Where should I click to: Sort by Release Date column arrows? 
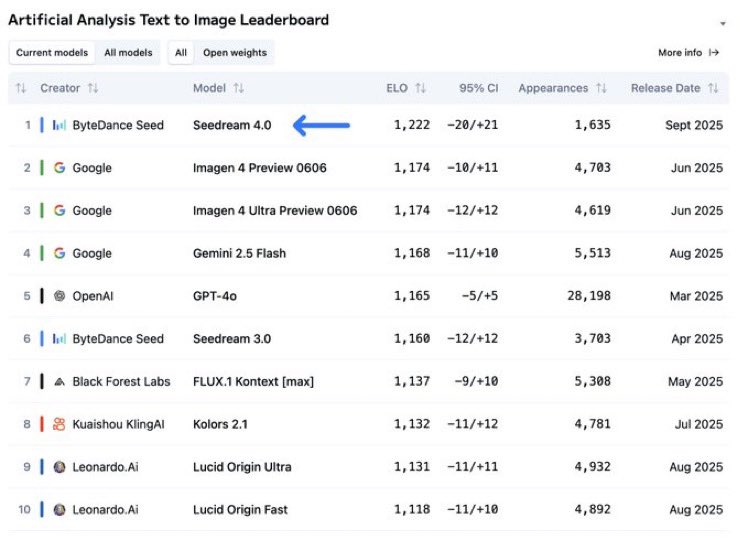713,88
